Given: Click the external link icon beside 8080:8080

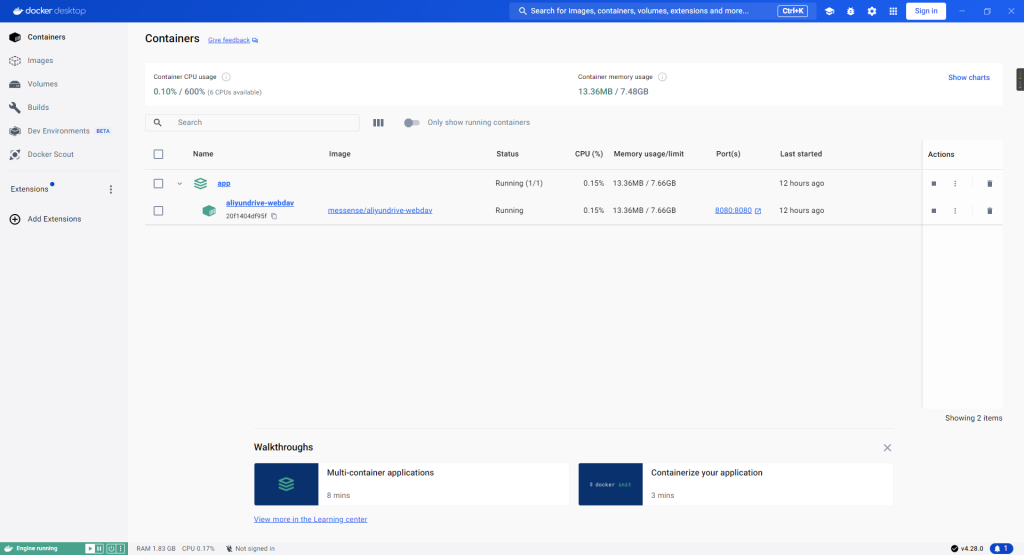Looking at the screenshot, I should [x=758, y=211].
